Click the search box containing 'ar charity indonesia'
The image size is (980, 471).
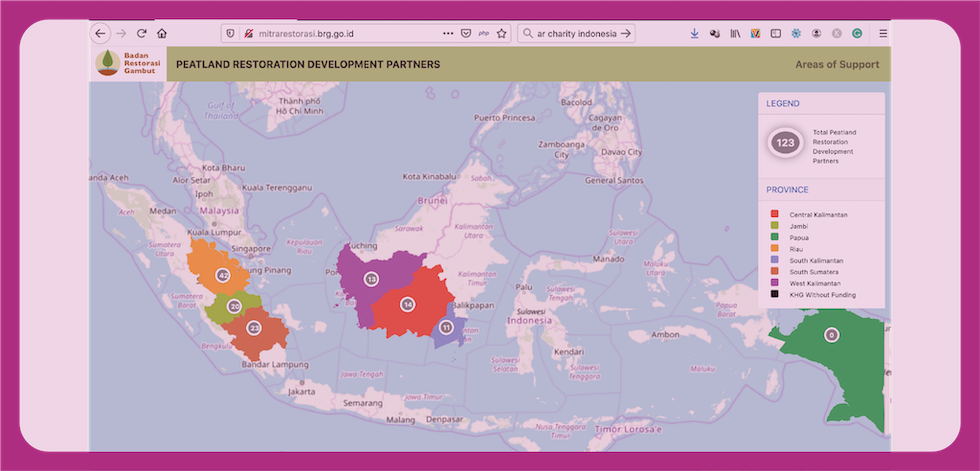click(x=576, y=34)
